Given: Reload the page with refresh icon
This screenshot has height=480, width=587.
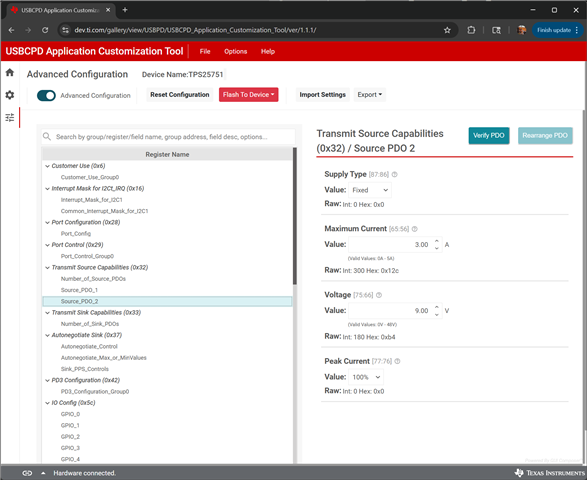Looking at the screenshot, I should point(45,30).
